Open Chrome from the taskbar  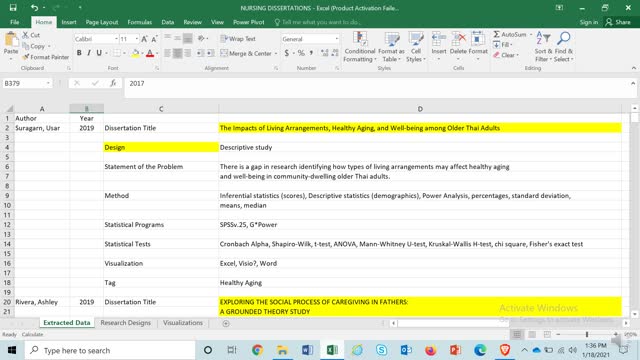257,350
